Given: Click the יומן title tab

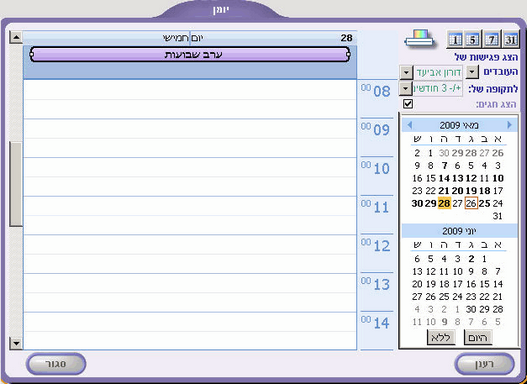Looking at the screenshot, I should tap(220, 10).
